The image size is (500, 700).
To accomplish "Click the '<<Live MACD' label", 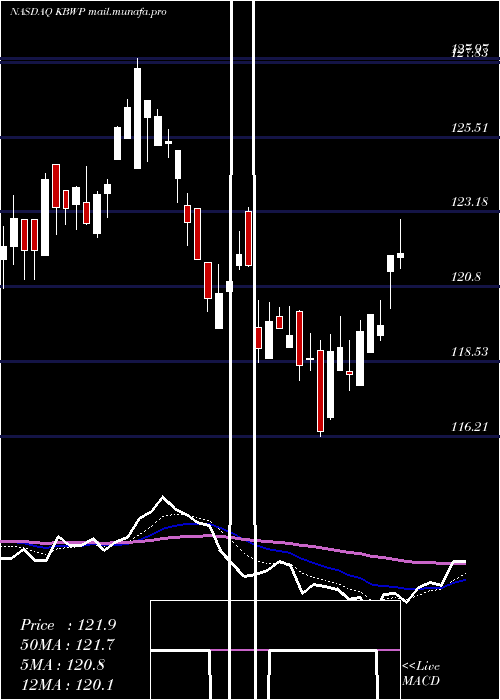I will coord(421,673).
